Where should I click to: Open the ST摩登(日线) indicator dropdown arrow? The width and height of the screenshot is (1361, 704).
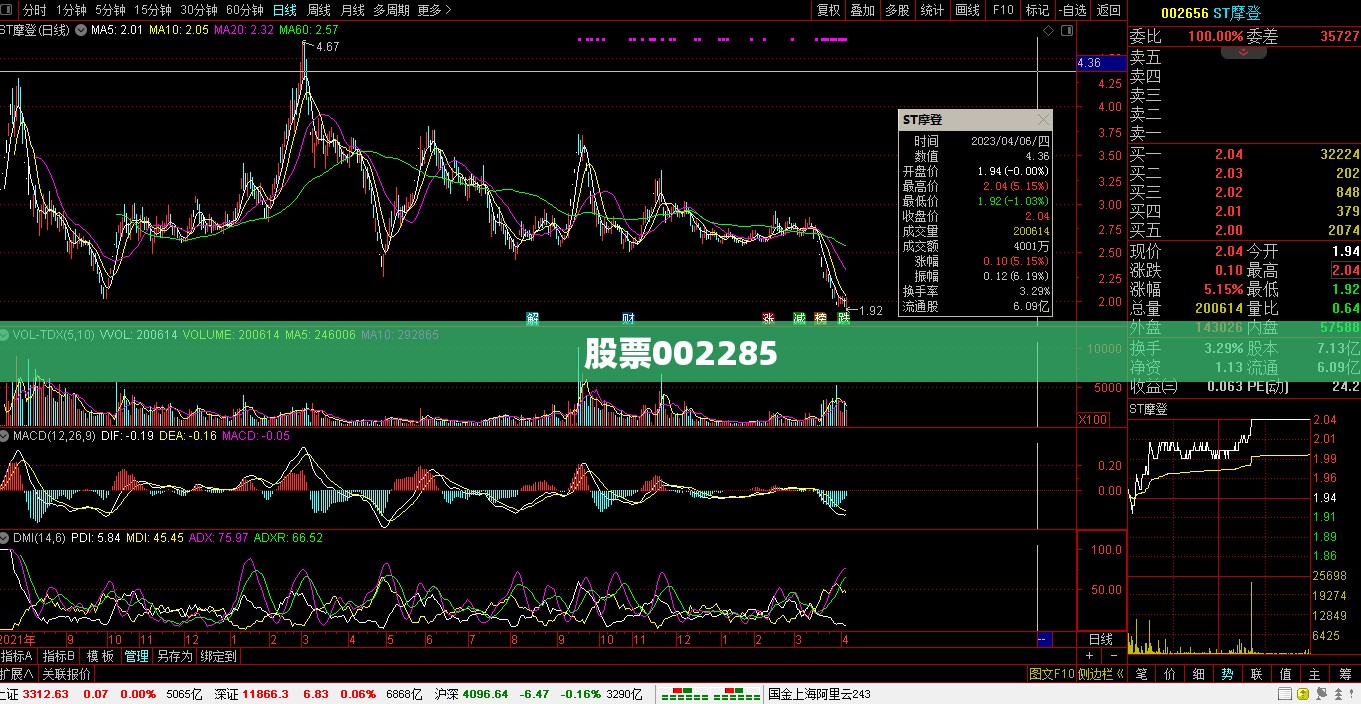click(81, 30)
